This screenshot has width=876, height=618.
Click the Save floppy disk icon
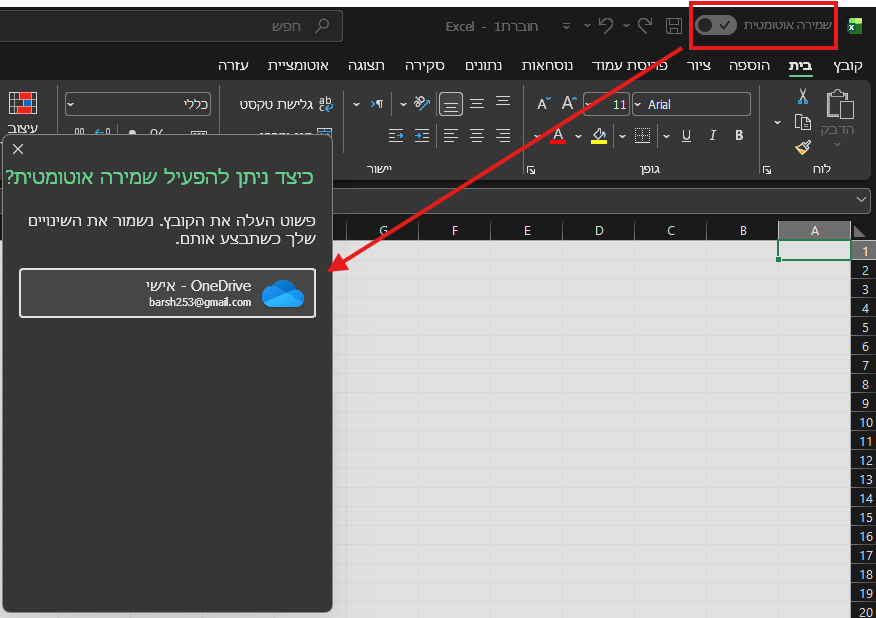pos(674,26)
